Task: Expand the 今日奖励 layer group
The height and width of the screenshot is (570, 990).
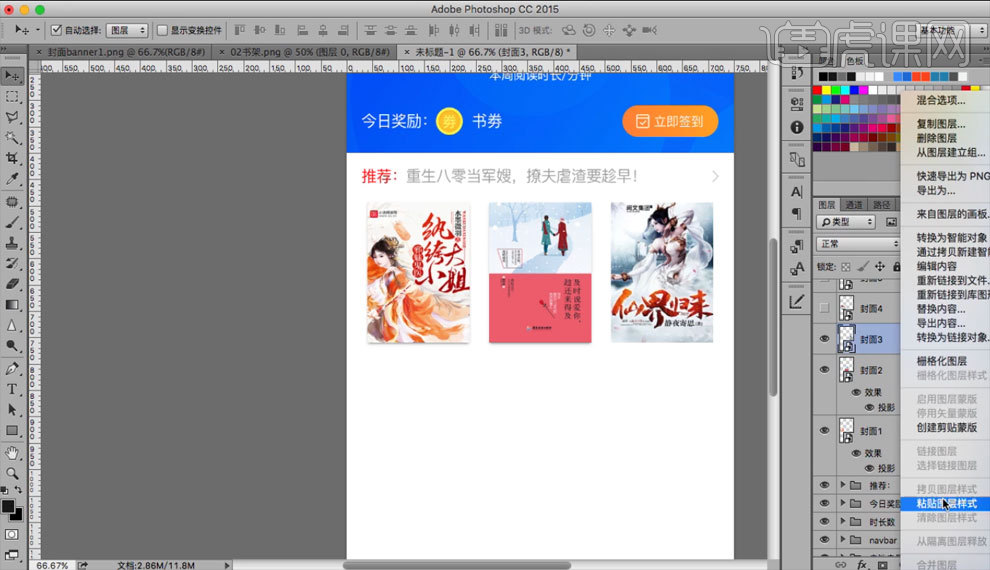Action: 843,503
